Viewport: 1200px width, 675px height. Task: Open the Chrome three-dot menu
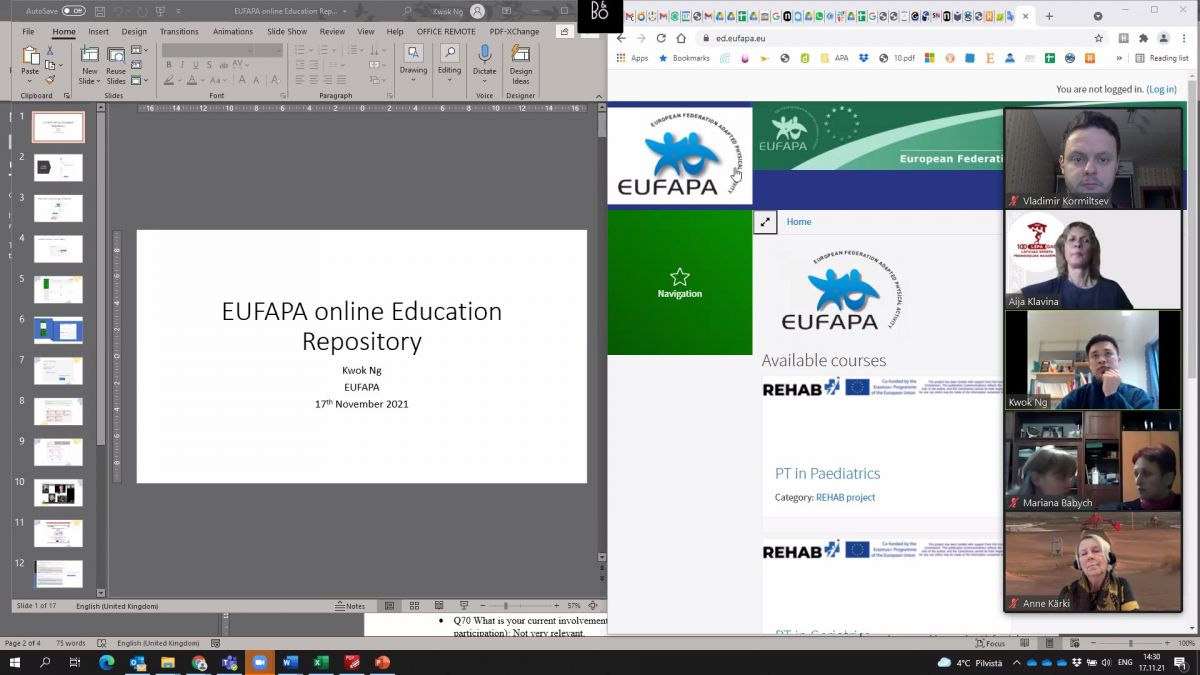(x=1184, y=38)
